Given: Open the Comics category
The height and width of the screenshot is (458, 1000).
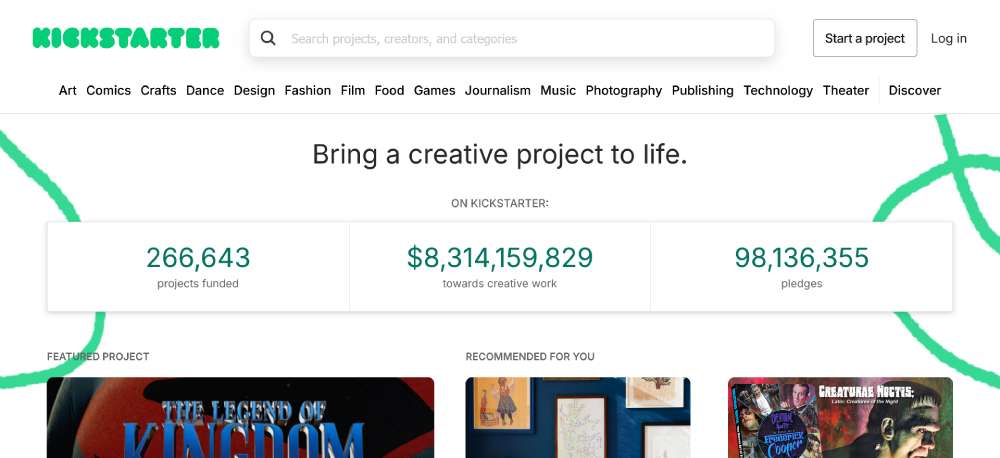Looking at the screenshot, I should pos(108,90).
